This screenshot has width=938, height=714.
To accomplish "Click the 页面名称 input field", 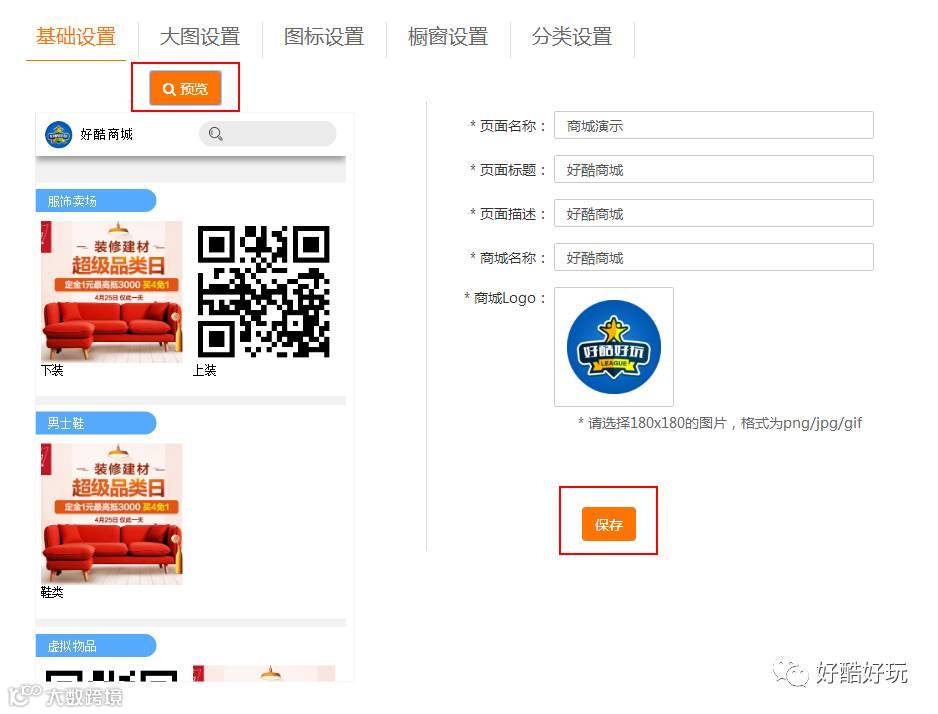I will coord(714,126).
